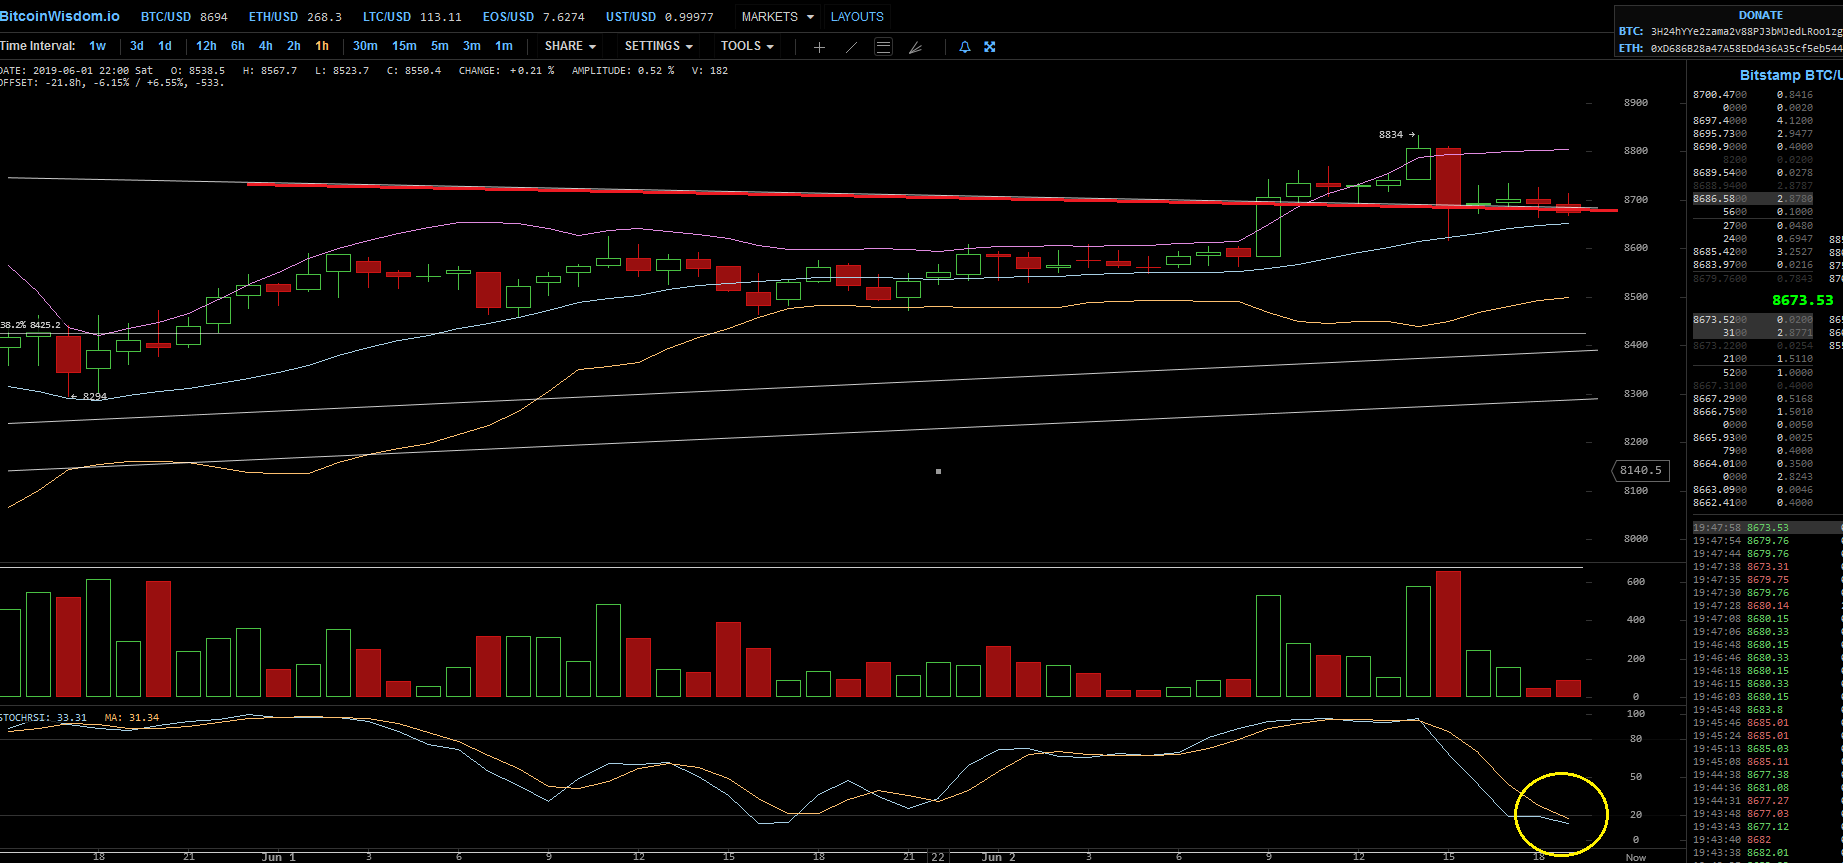
Task: Click highlighted order book row 8686.58
Action: [1753, 199]
